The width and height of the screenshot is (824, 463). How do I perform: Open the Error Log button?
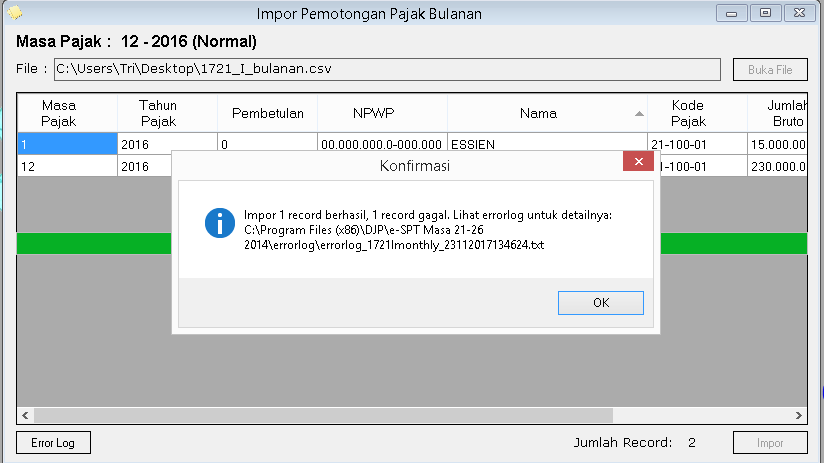[53, 443]
